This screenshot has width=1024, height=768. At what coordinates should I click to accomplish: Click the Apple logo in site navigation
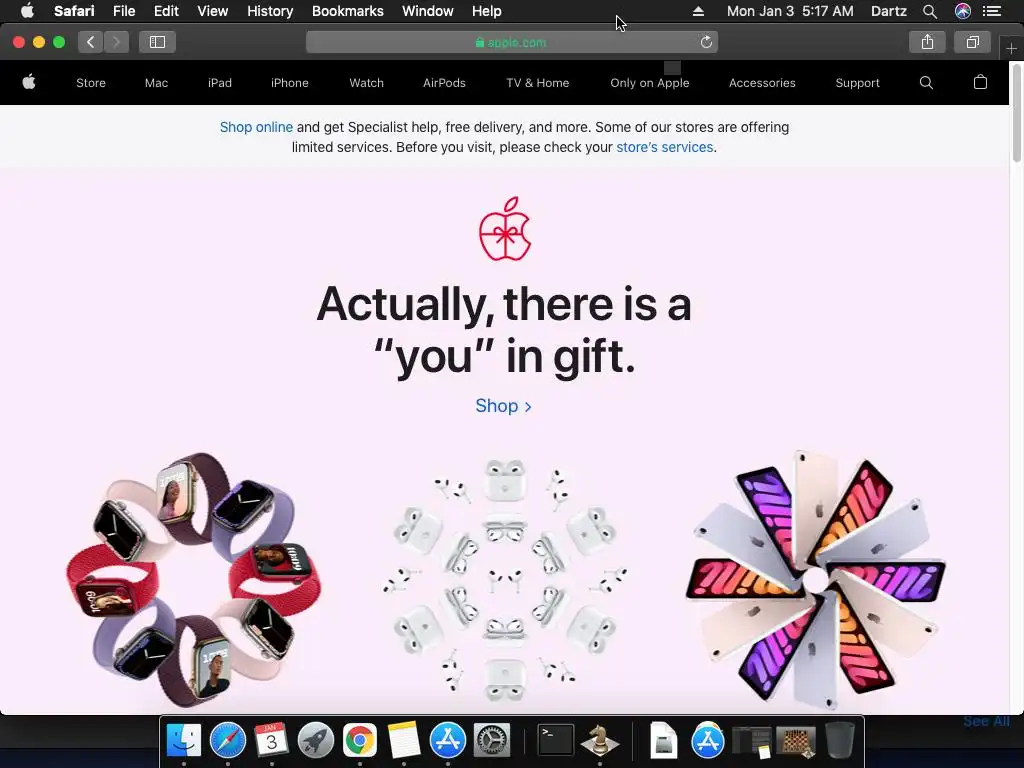coord(29,82)
